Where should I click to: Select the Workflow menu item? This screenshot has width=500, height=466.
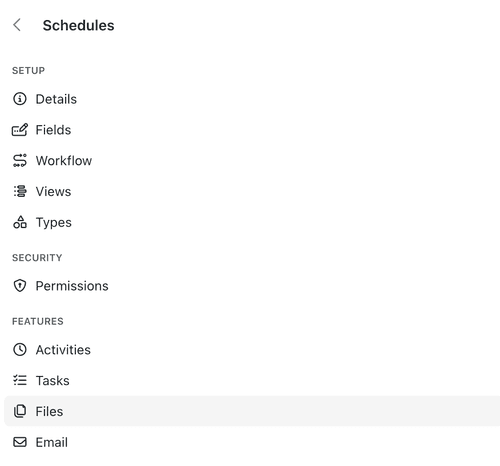click(64, 160)
